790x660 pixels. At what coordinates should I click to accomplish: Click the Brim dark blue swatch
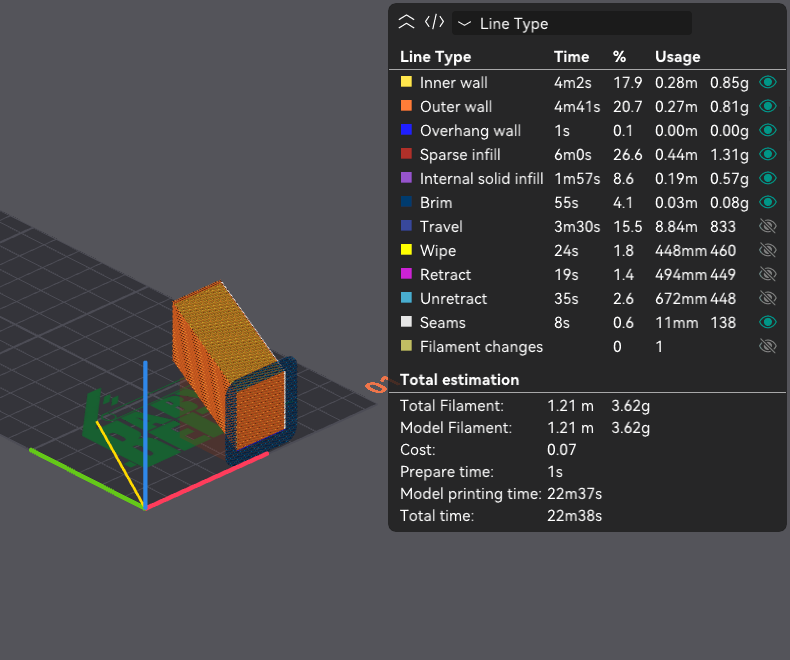[x=406, y=202]
